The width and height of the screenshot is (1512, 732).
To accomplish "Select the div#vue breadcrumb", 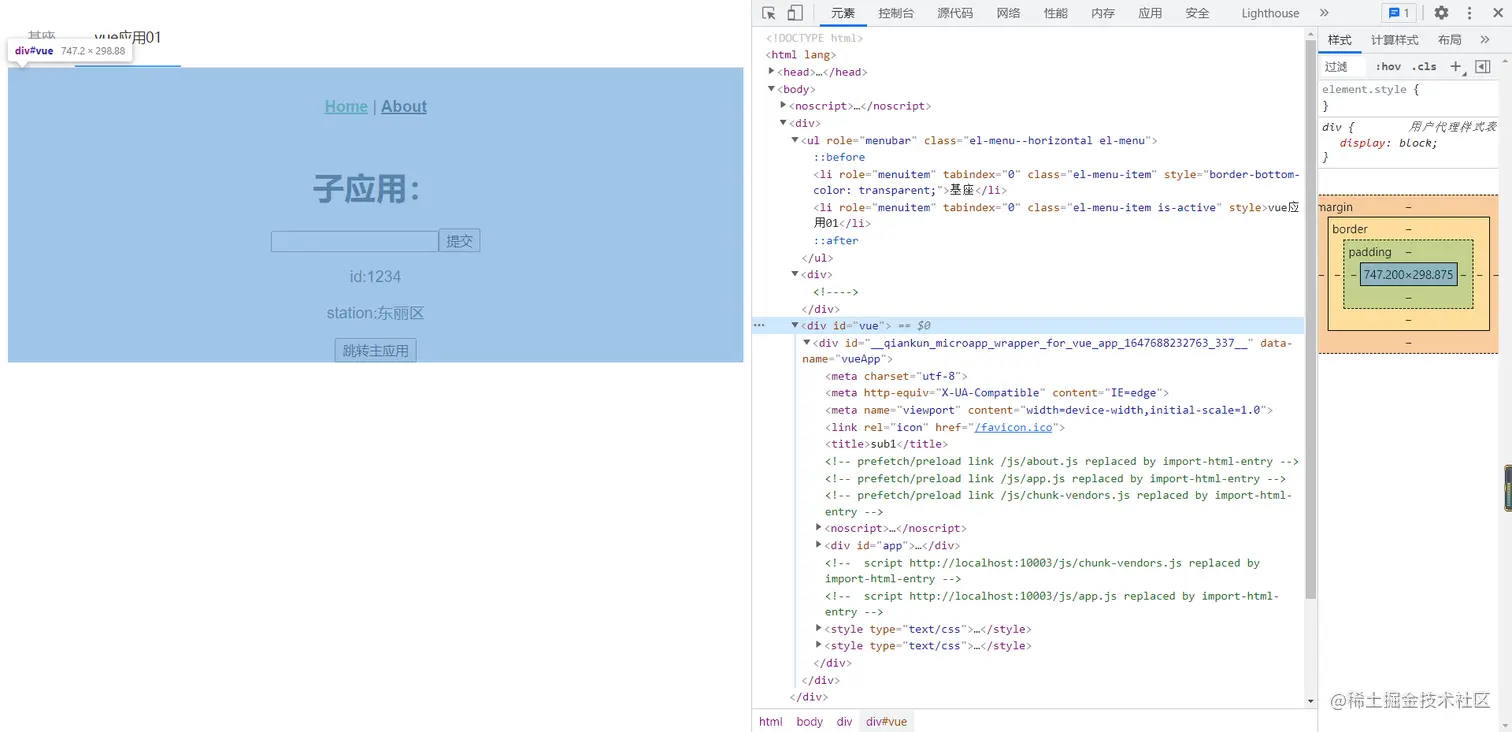I will 887,722.
